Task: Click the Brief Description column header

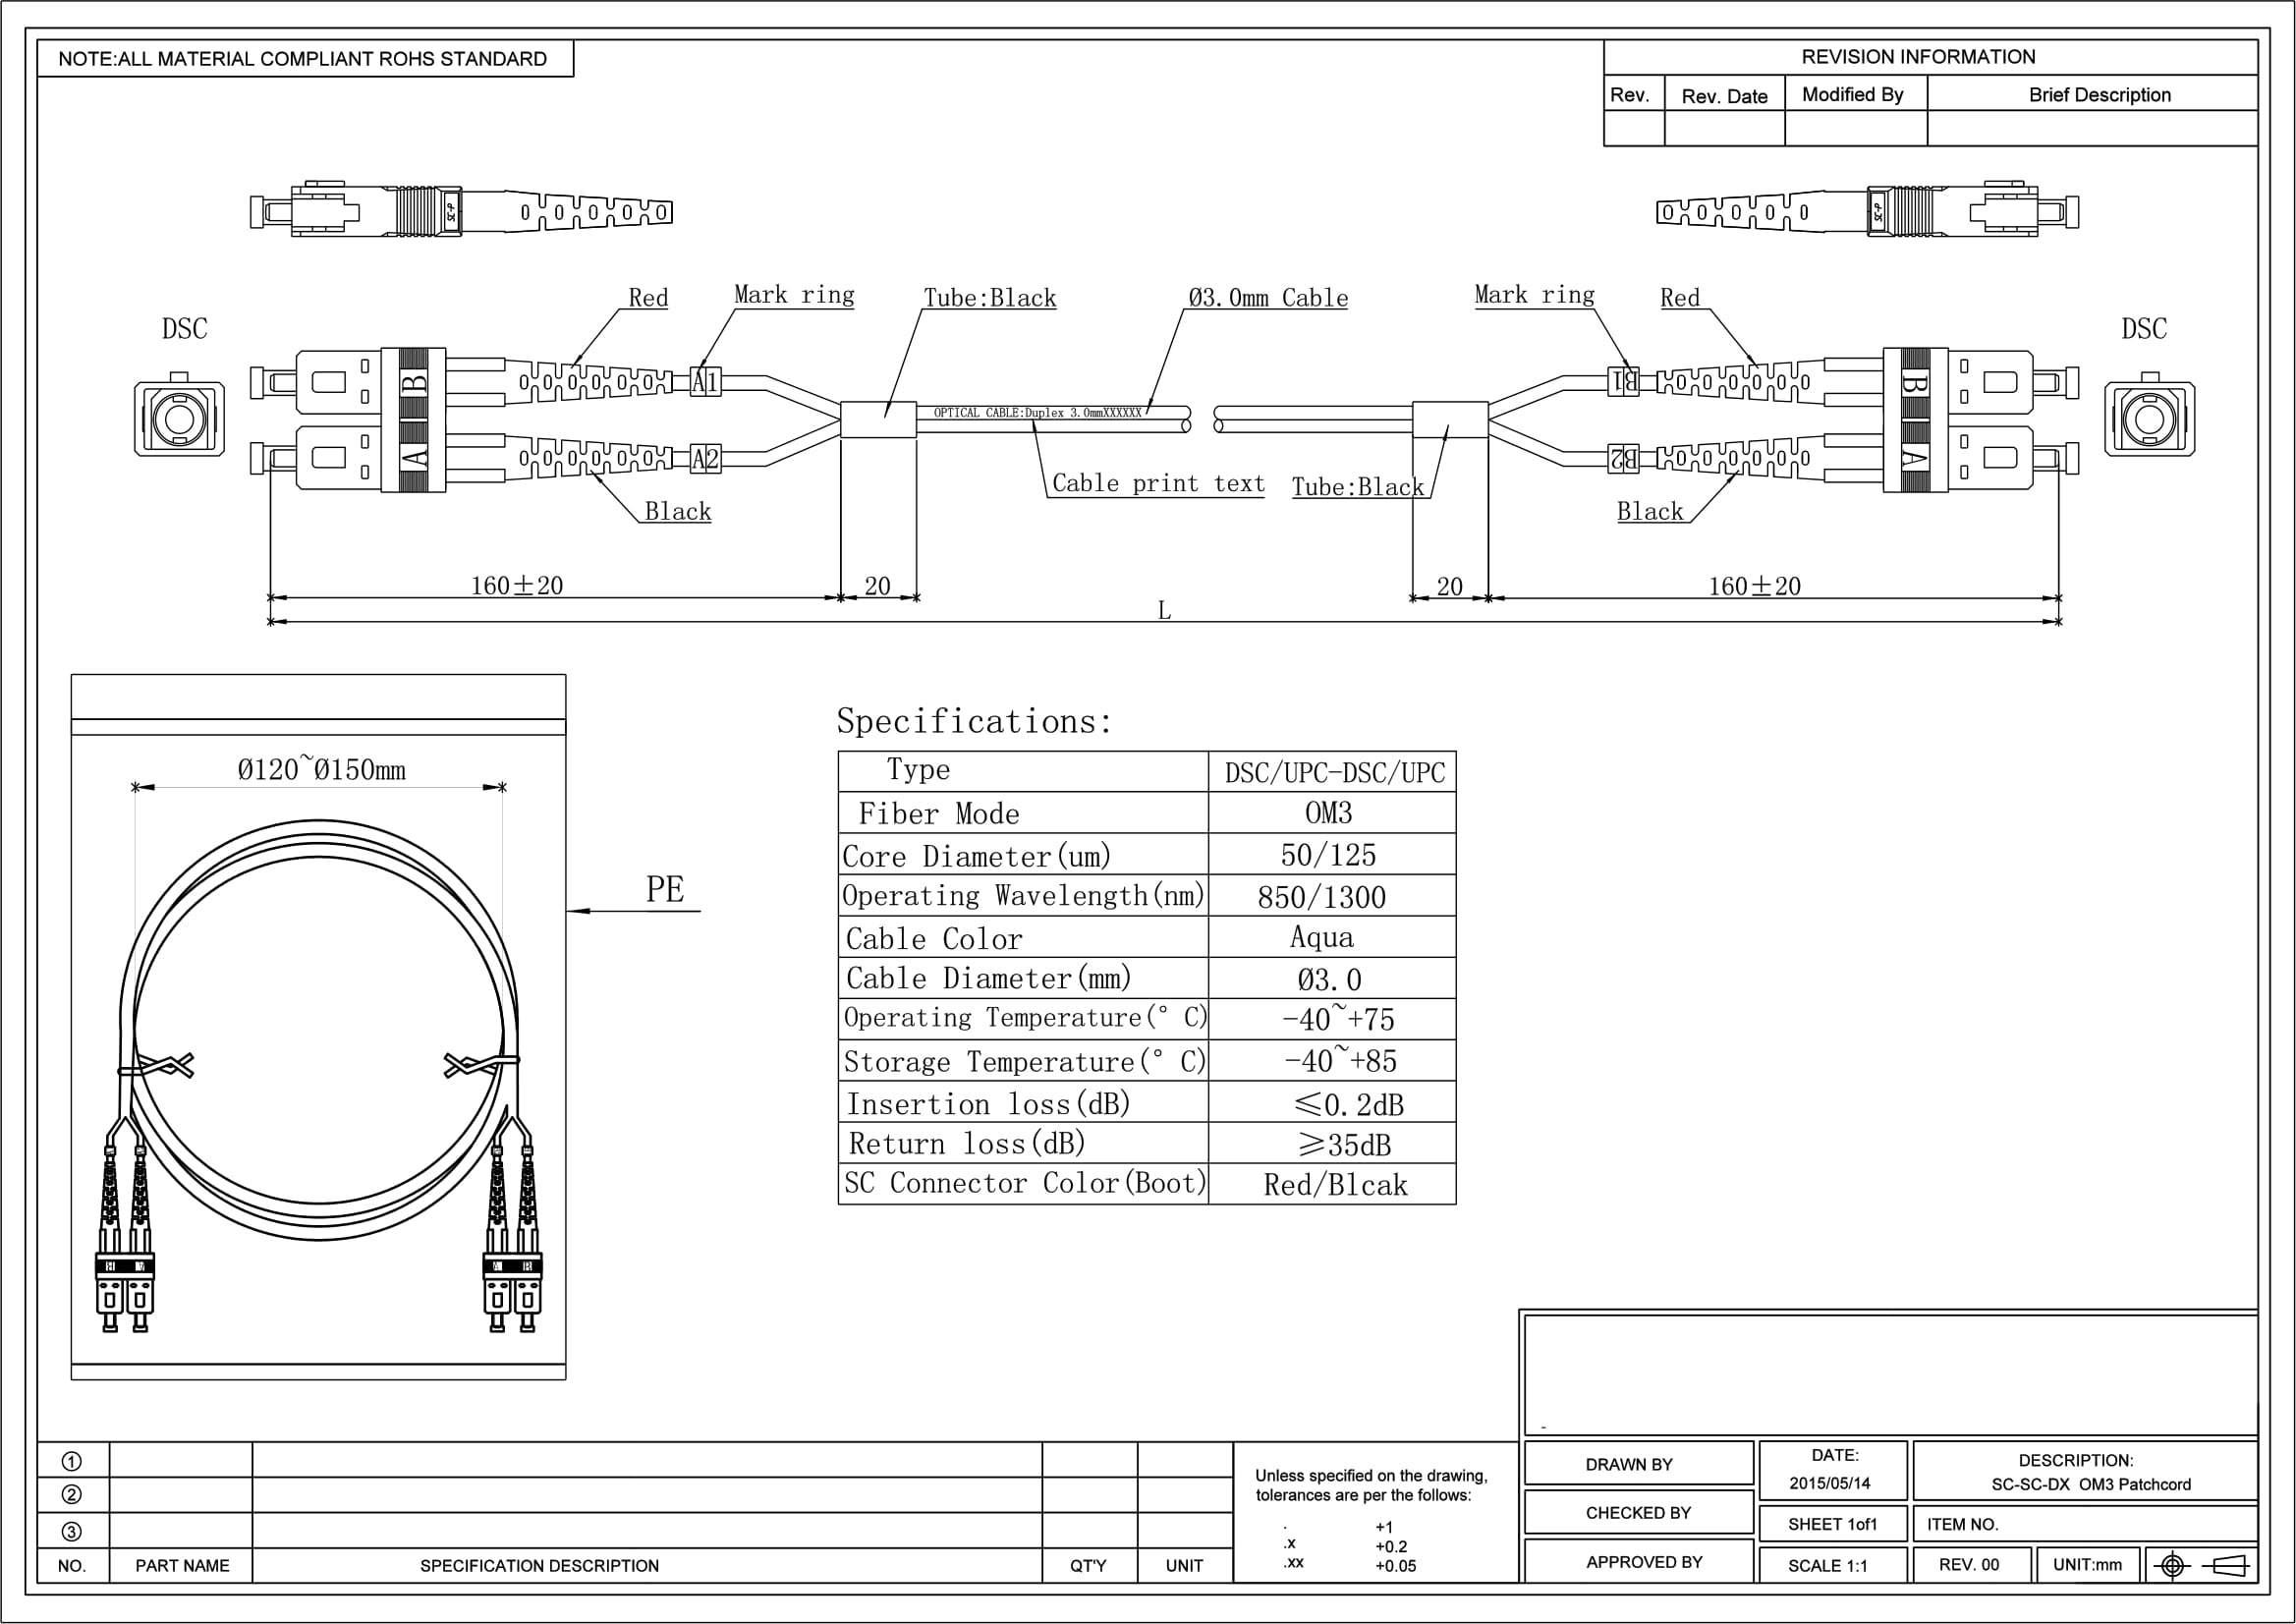Action: click(x=2099, y=95)
